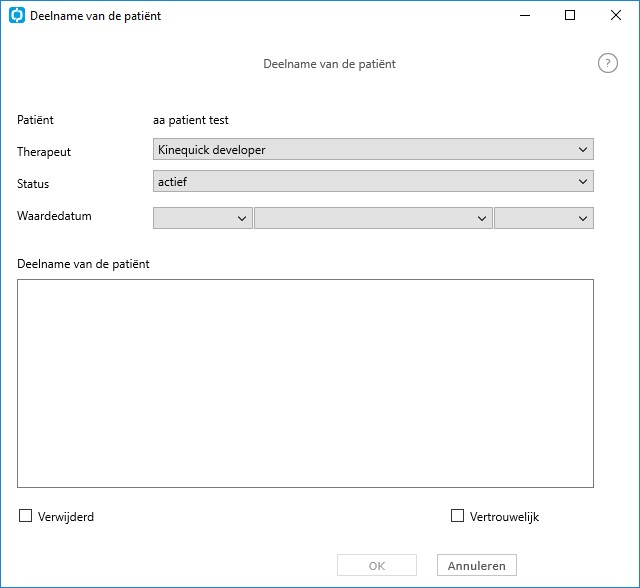Minimize the Deelname van de patiënt window
Image resolution: width=640 pixels, height=588 pixels.
(x=525, y=16)
